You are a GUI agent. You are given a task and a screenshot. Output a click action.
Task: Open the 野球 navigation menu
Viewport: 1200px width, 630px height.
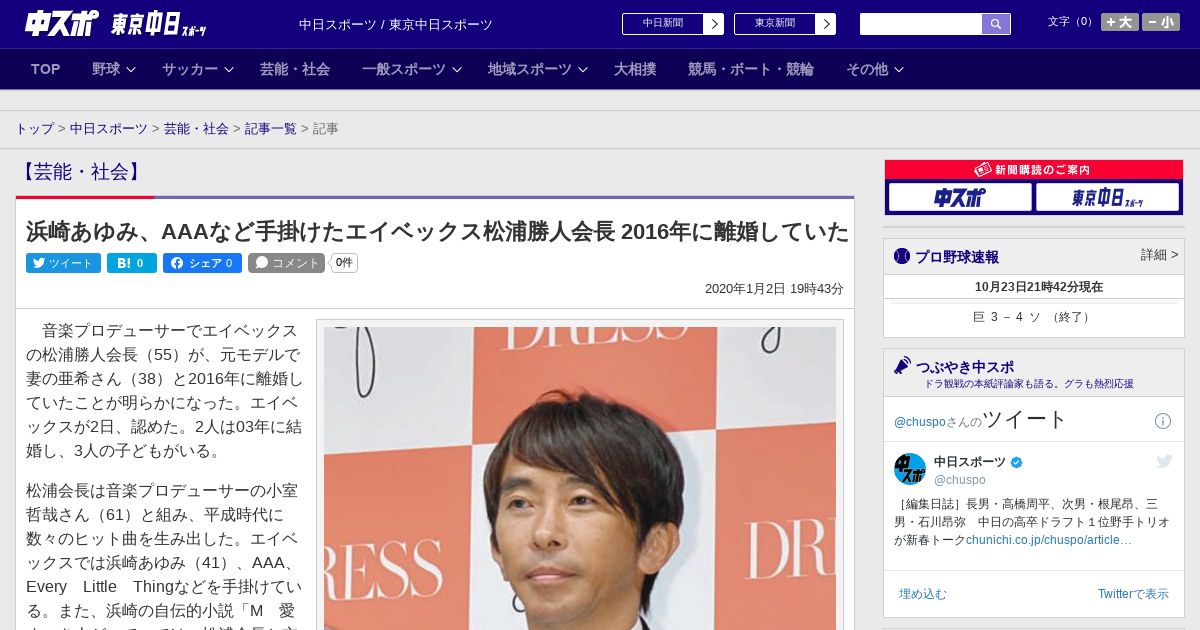pos(106,69)
